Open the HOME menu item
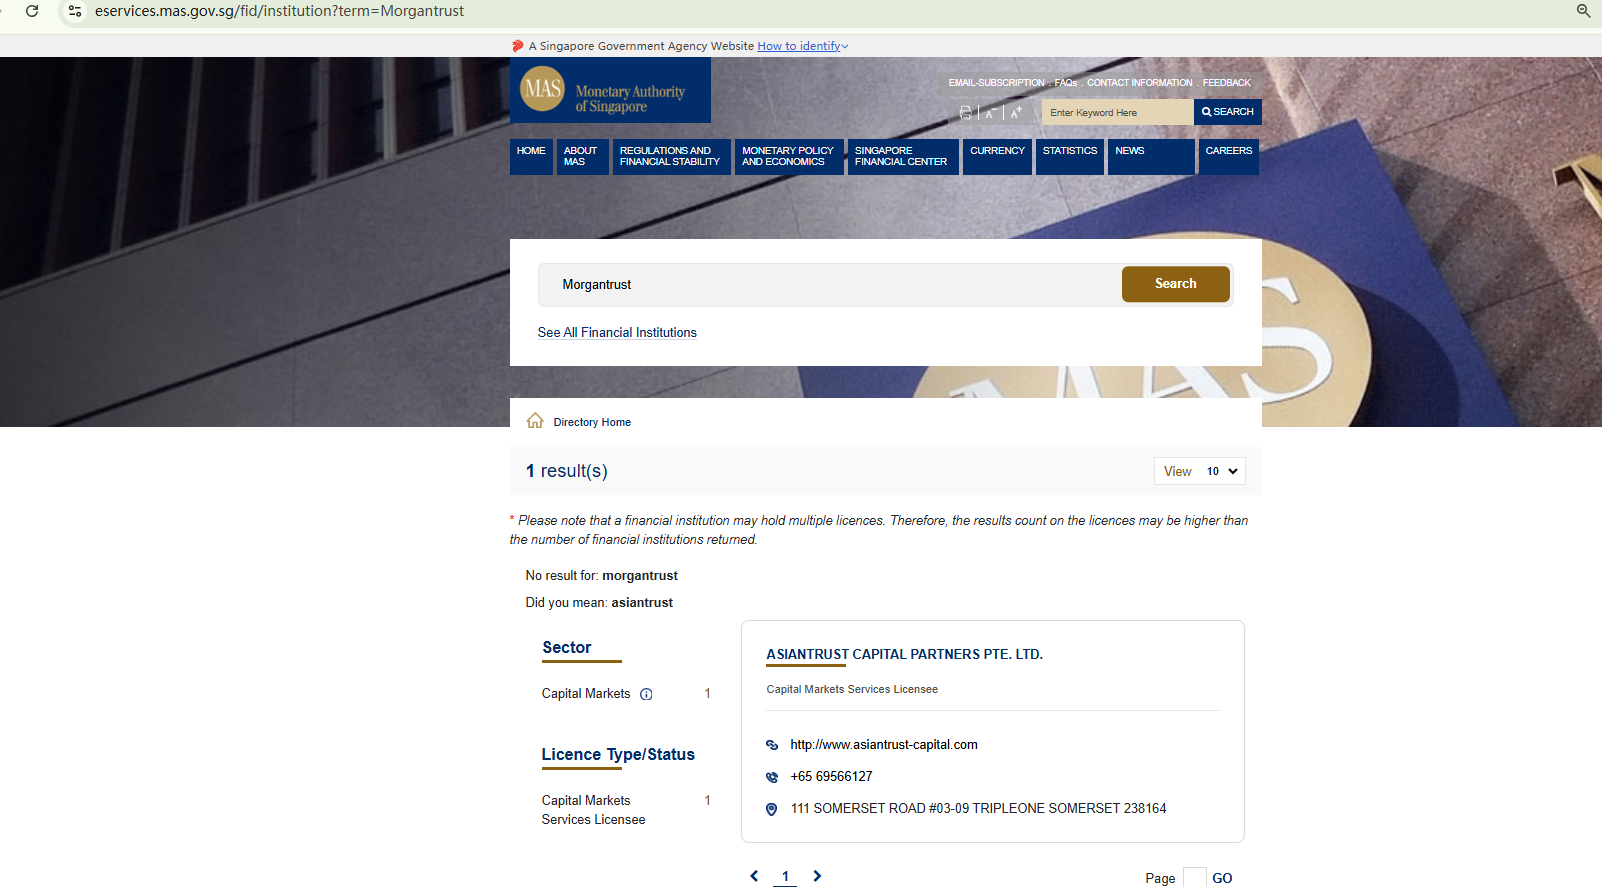This screenshot has height=887, width=1602. point(531,157)
